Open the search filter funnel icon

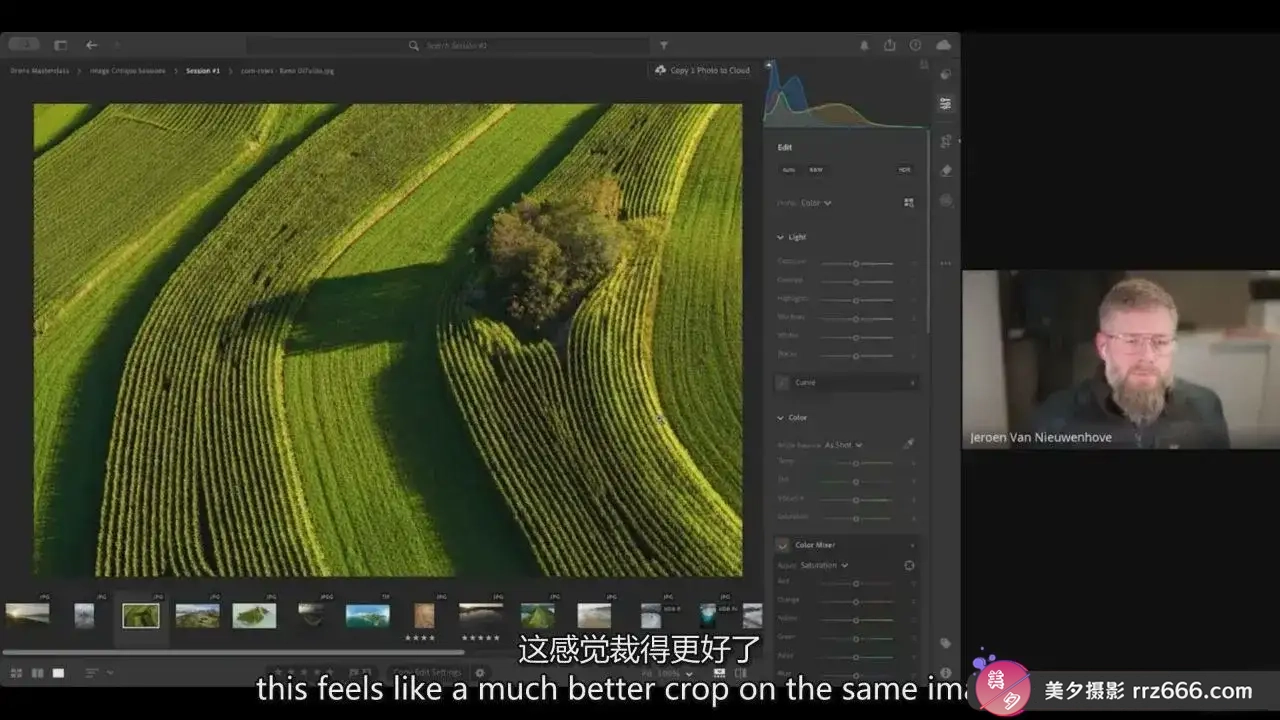click(x=663, y=46)
